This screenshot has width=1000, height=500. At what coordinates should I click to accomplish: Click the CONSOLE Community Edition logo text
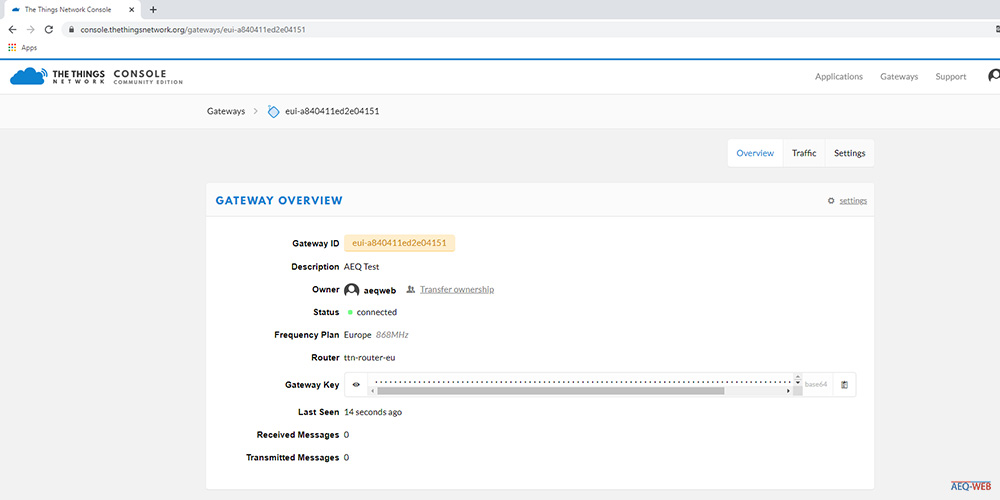pos(148,77)
